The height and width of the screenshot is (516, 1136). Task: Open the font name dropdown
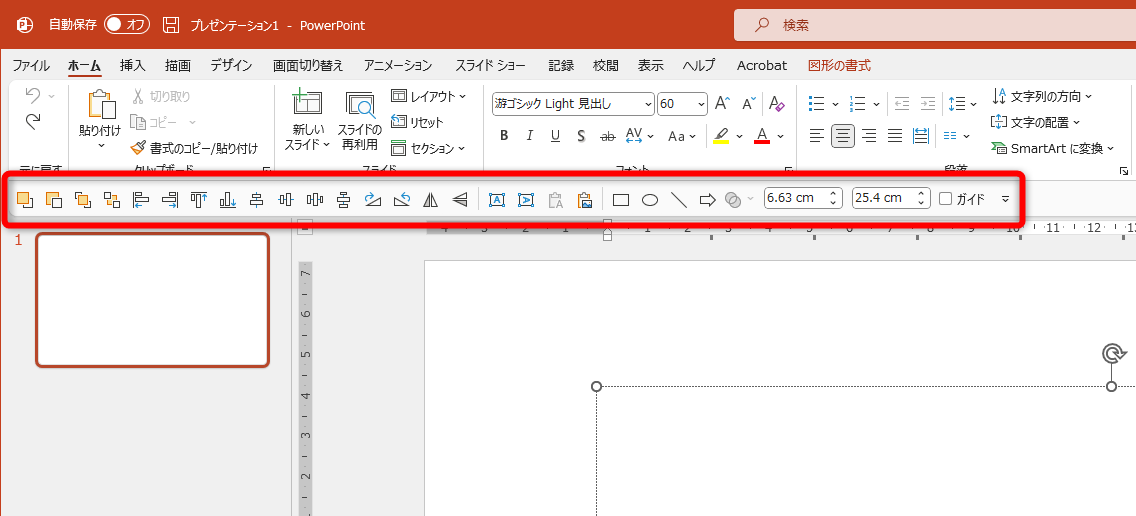point(648,104)
